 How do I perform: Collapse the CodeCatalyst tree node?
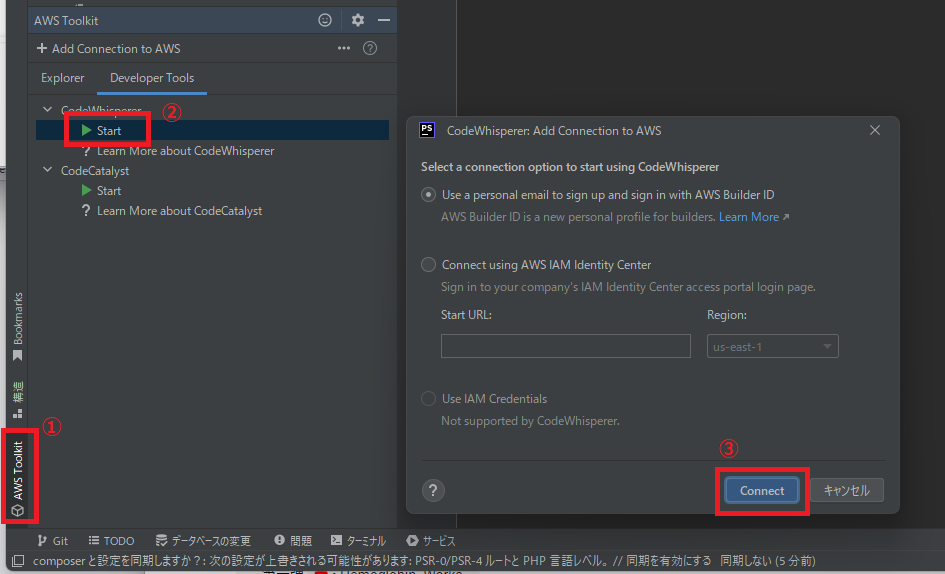[x=48, y=170]
